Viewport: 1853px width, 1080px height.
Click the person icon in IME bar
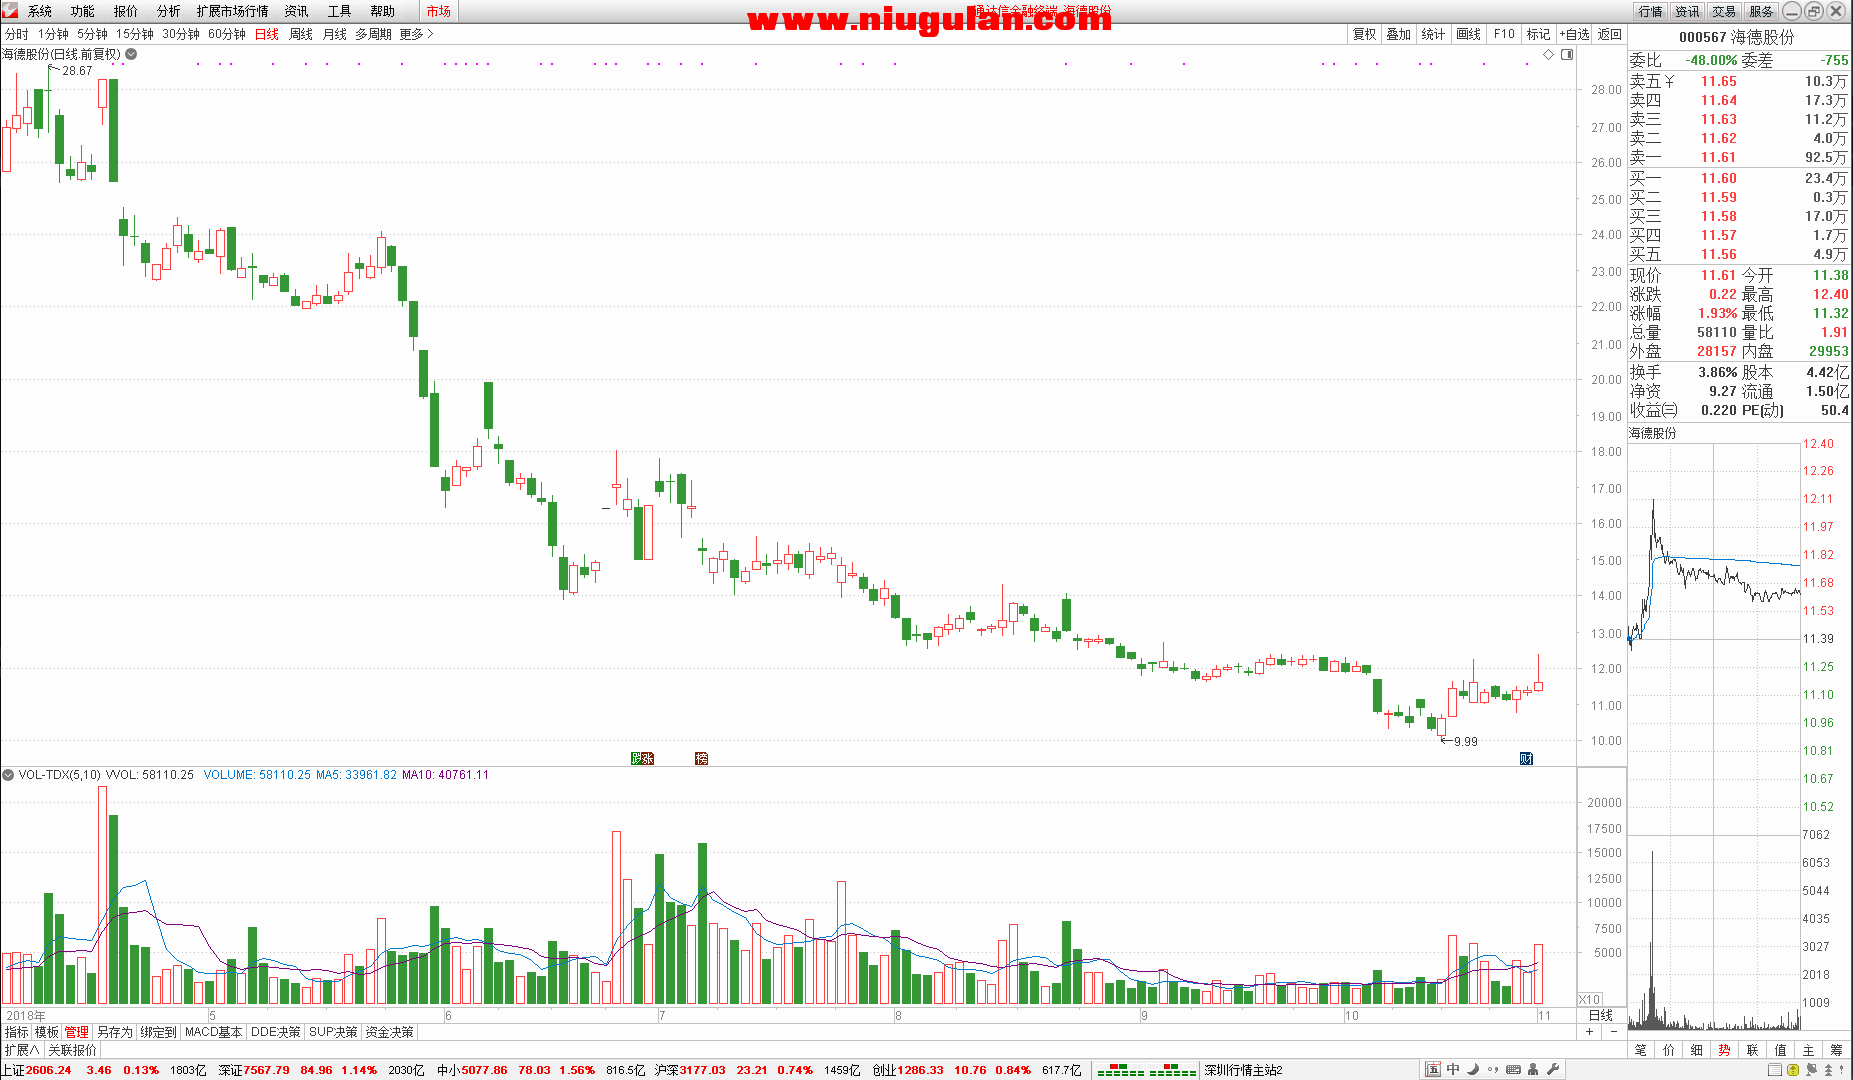1534,1069
